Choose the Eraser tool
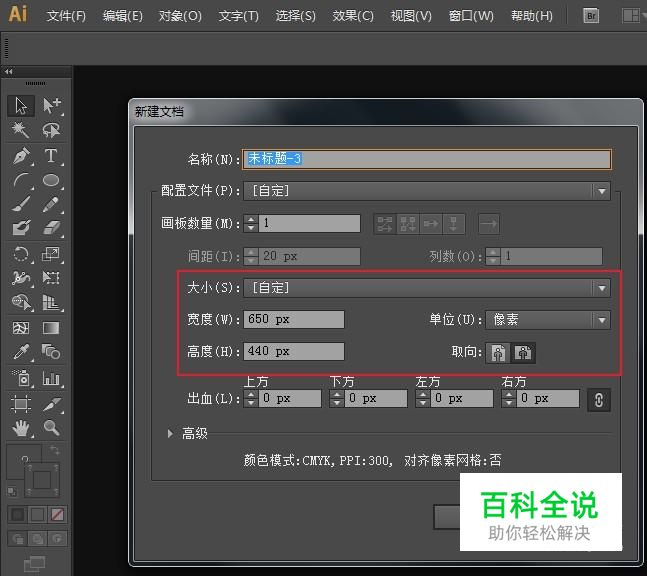647x576 pixels. [x=51, y=228]
